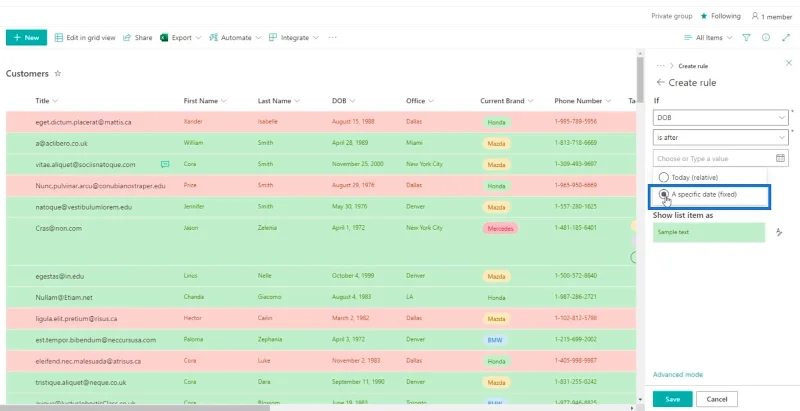Open Current Brand column header menu
800x411 pixels.
coord(506,100)
